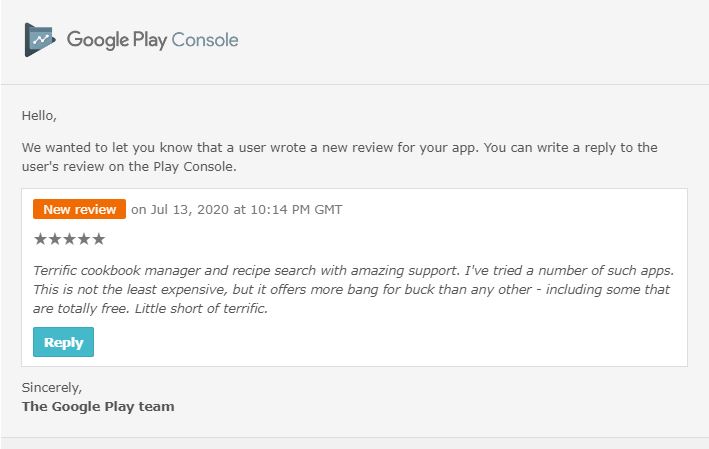The width and height of the screenshot is (709, 449).
Task: Click the review line starting This is not the least expensive
Action: coord(351,289)
